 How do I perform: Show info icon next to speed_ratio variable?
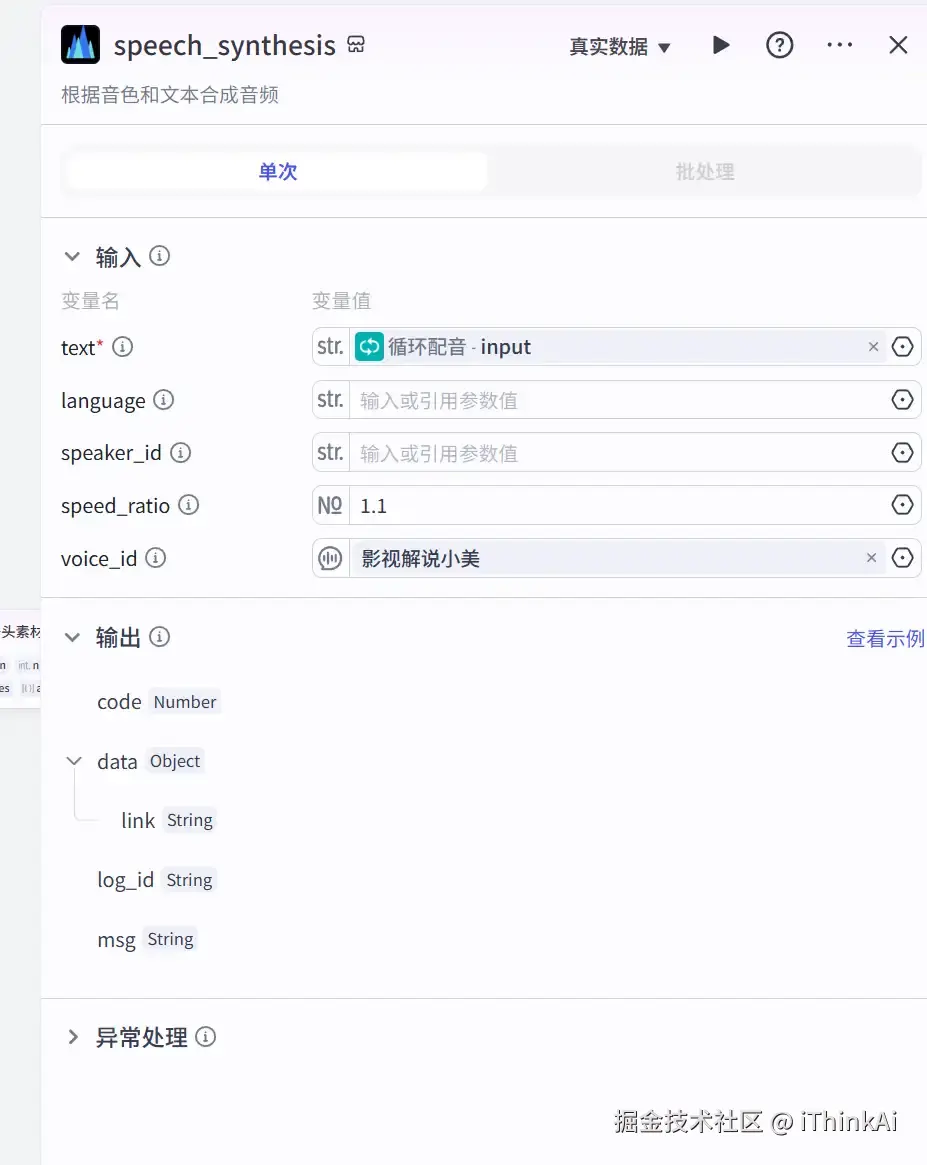coord(189,505)
